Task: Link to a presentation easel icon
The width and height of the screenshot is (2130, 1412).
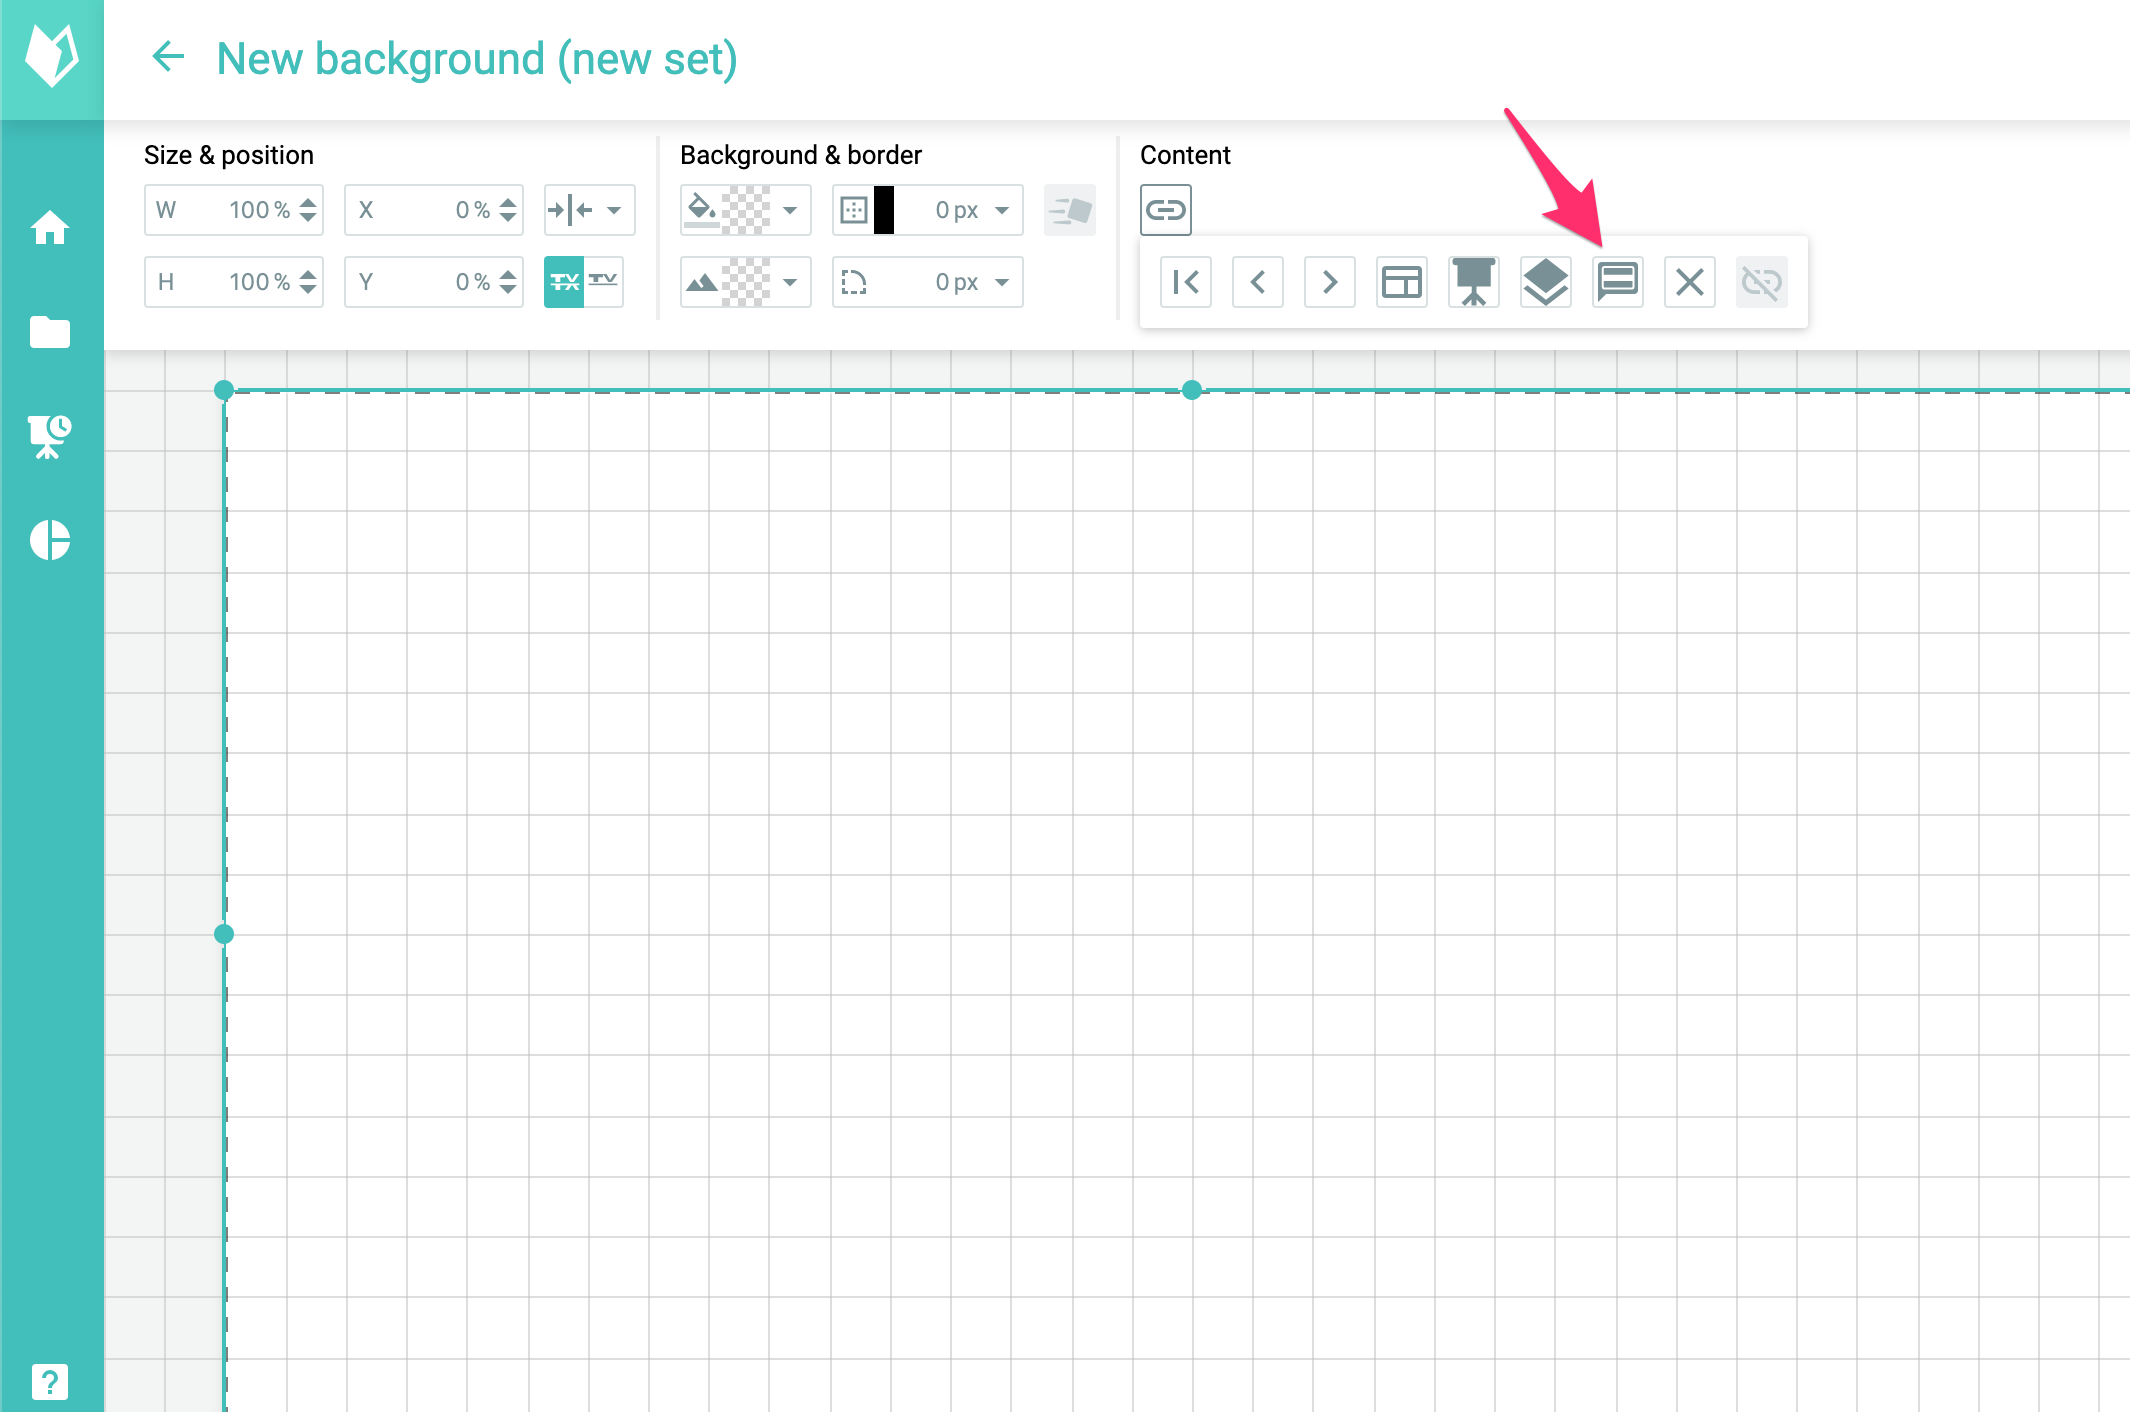Action: click(1474, 282)
